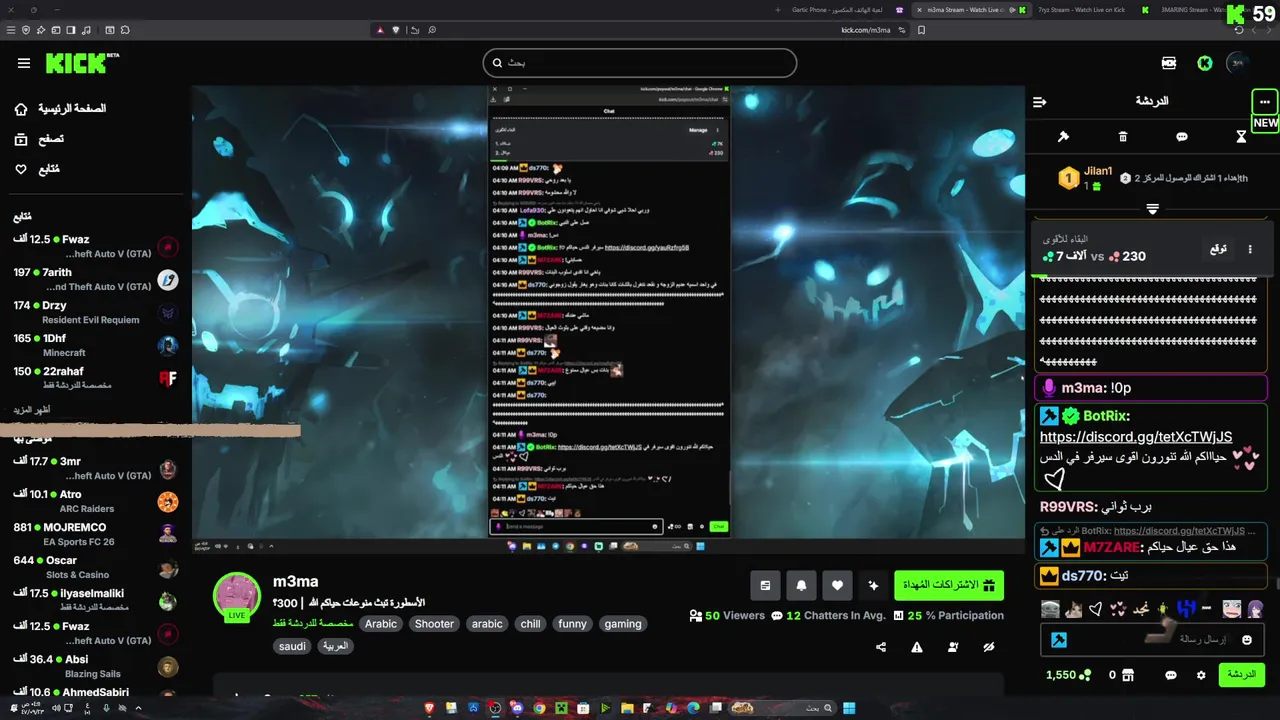This screenshot has height=720, width=1280.
Task: Open the hamburger menu beside Kick logo
Action: coord(24,63)
